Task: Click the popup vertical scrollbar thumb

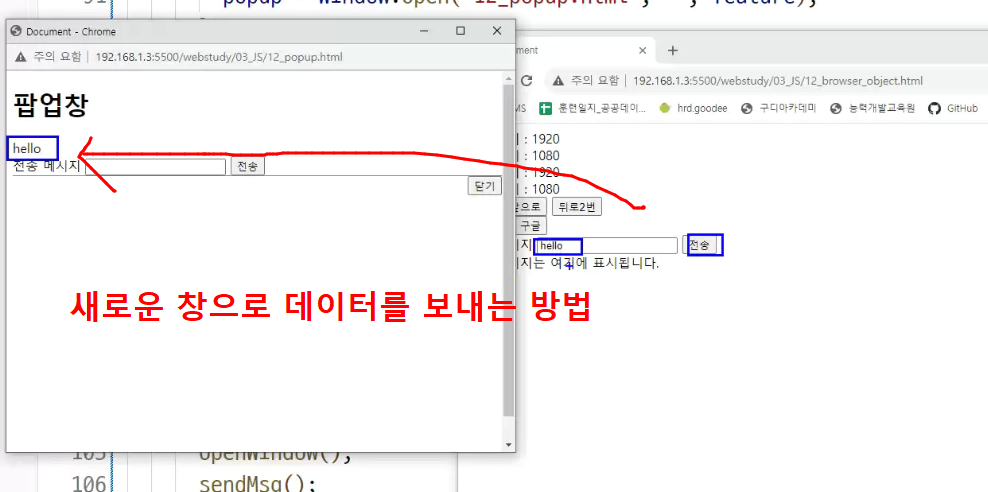Action: pyautogui.click(x=509, y=250)
